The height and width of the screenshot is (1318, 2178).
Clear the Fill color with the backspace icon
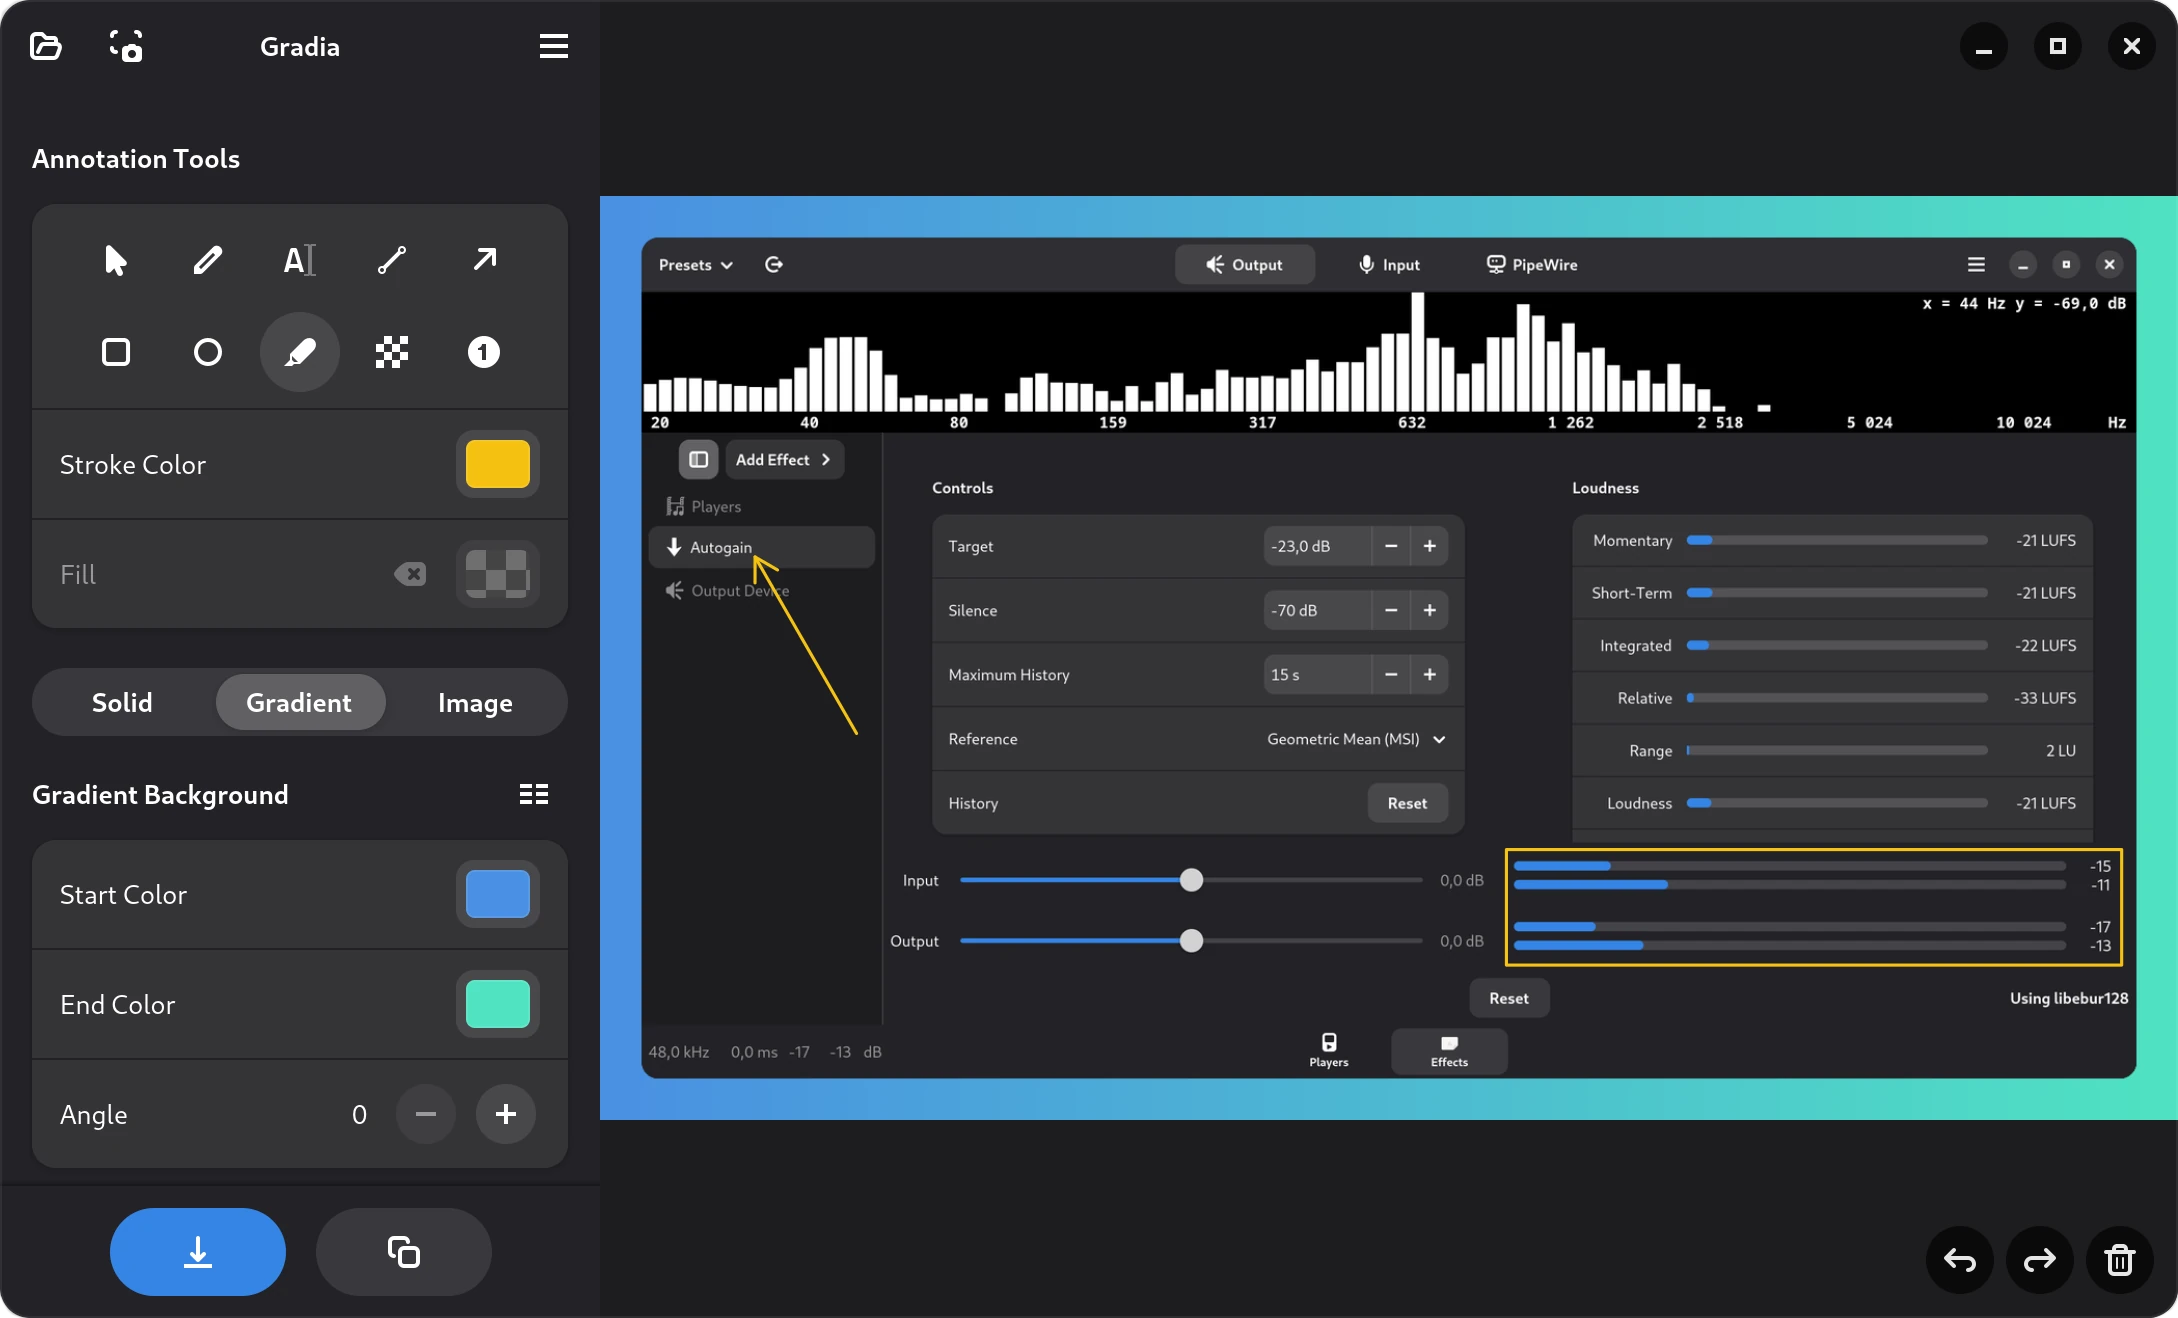tap(410, 574)
